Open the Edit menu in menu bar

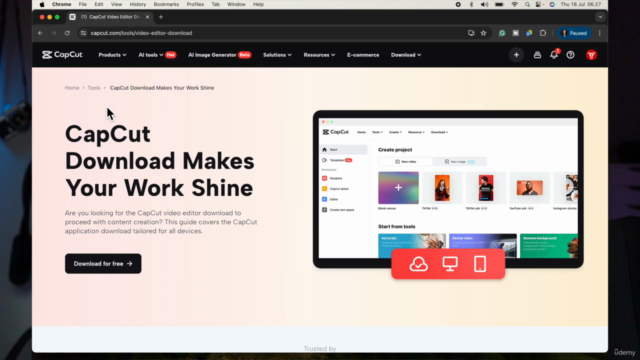99,4
